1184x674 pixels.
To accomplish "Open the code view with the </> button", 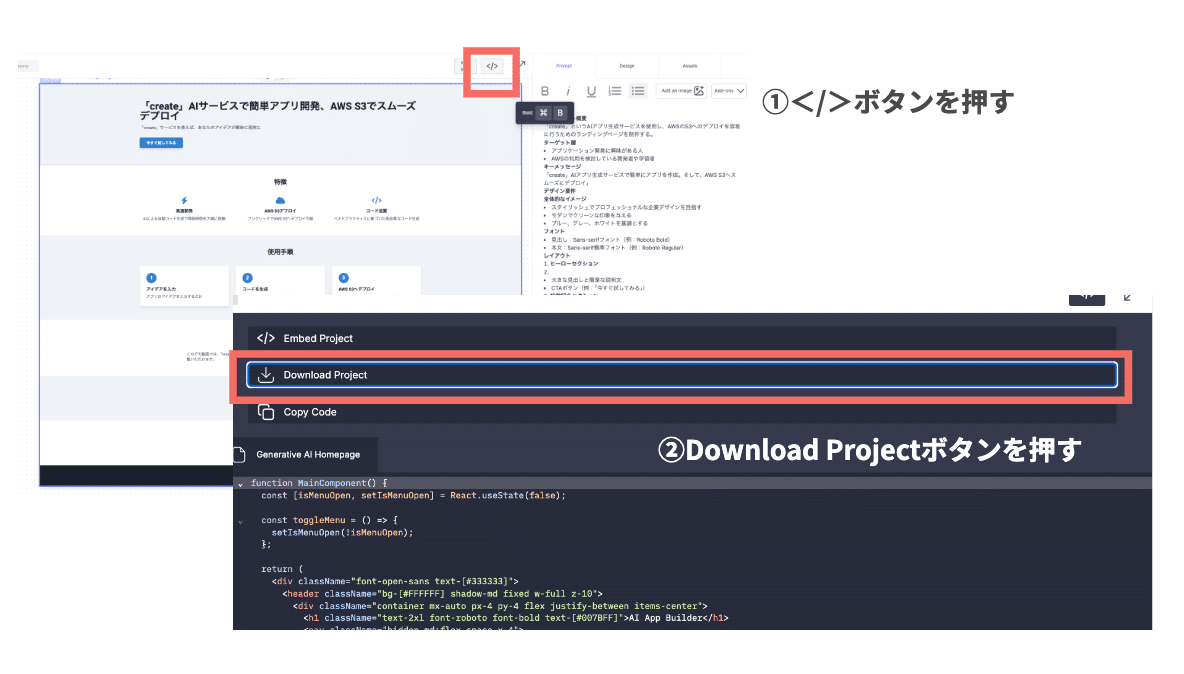I will [492, 66].
